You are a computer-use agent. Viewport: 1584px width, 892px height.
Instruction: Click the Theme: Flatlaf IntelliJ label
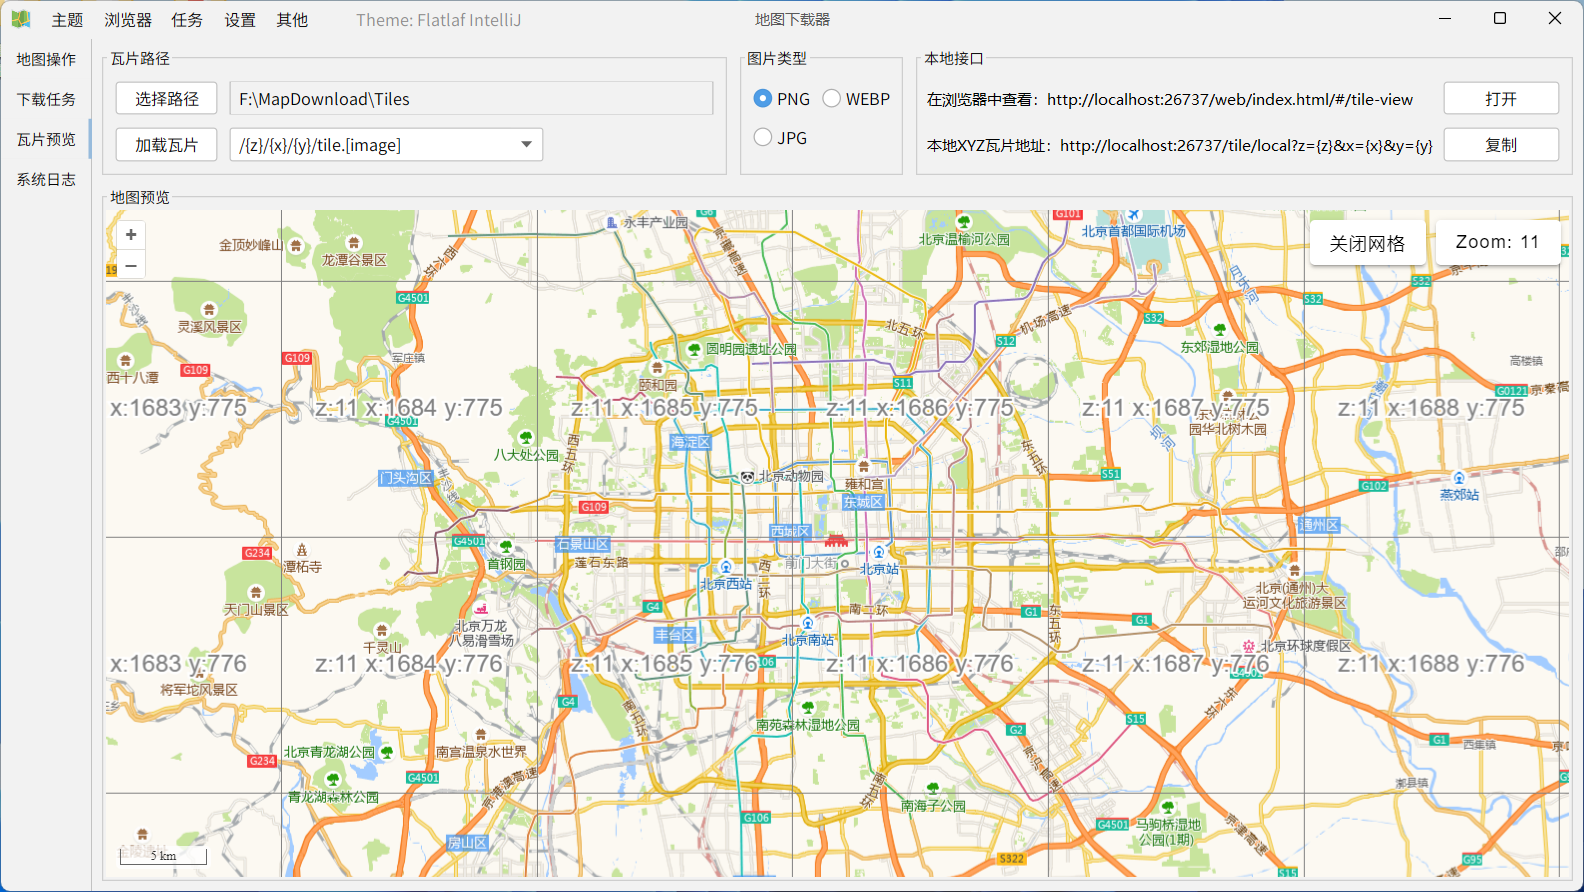point(439,20)
